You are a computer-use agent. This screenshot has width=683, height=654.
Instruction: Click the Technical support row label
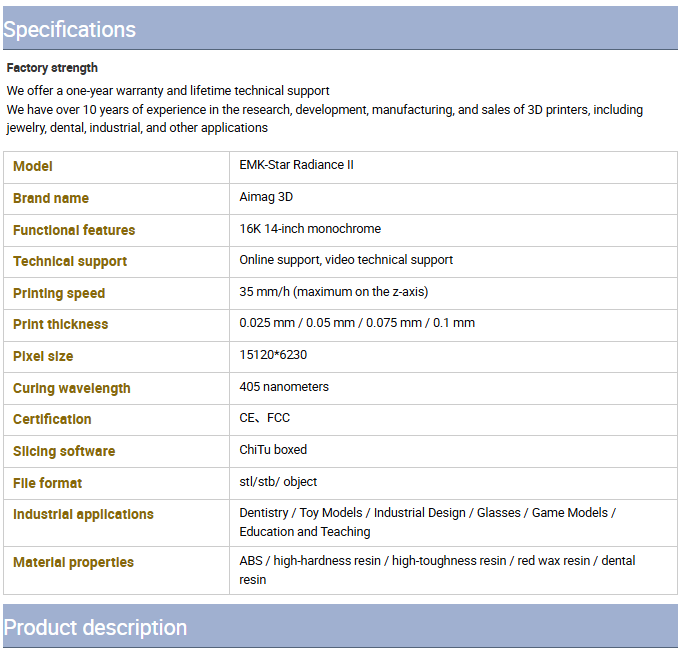[x=70, y=261]
